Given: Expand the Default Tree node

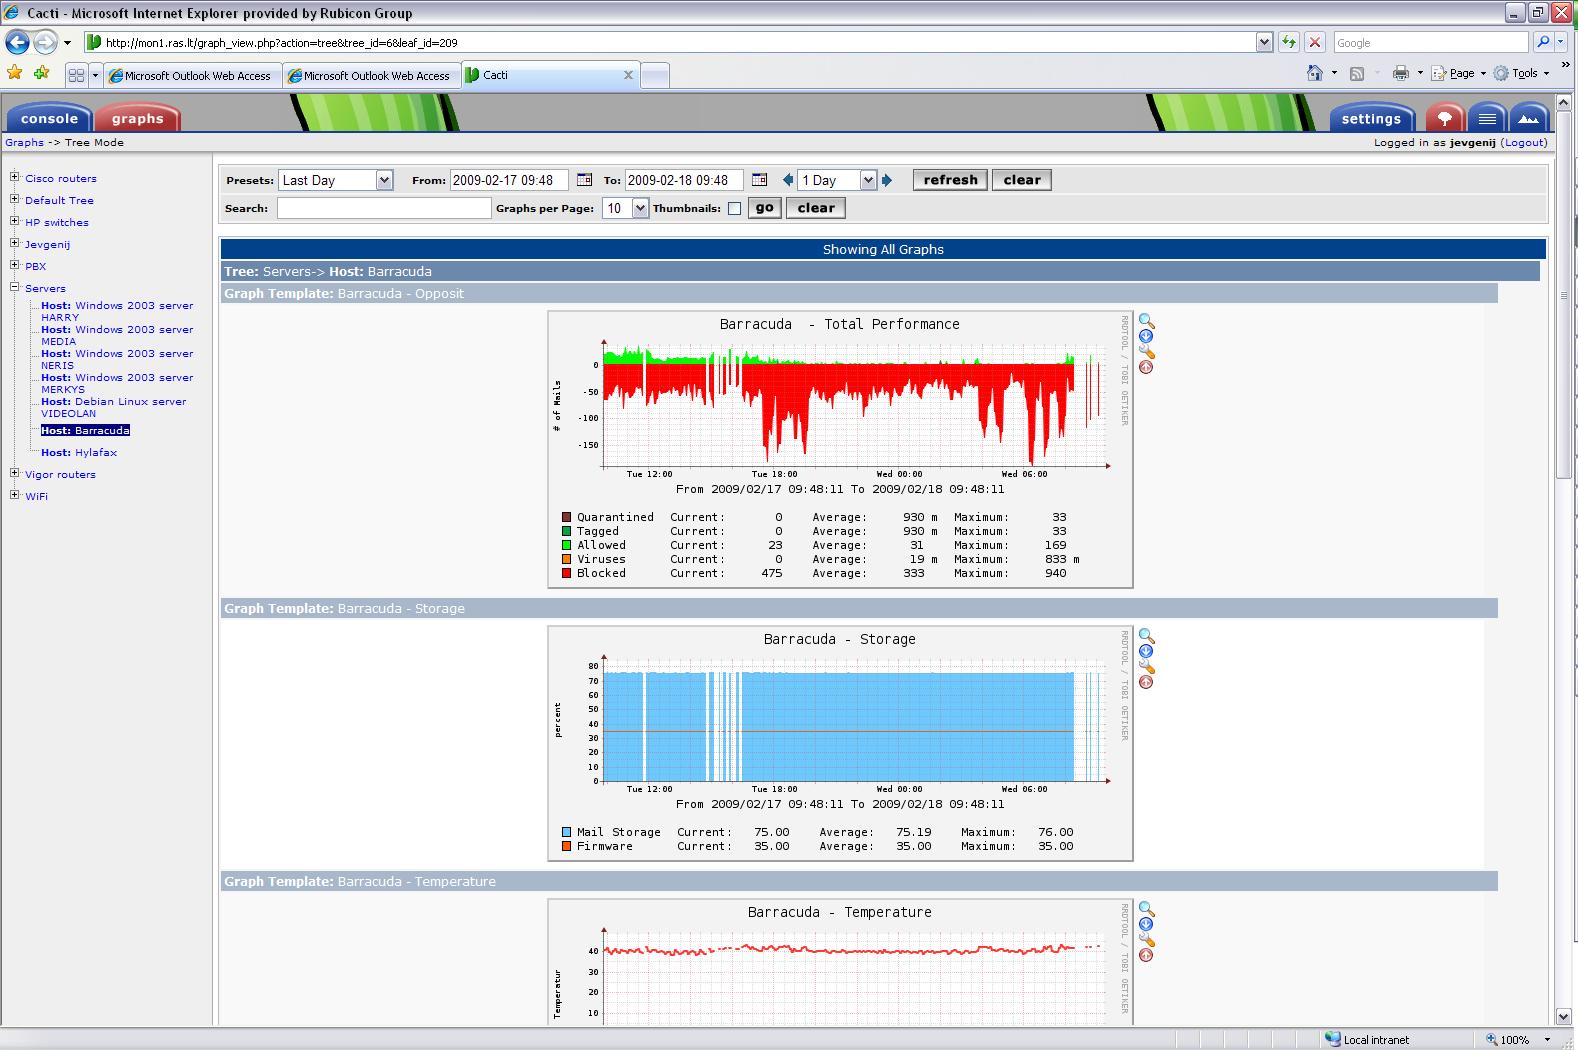Looking at the screenshot, I should 15,199.
